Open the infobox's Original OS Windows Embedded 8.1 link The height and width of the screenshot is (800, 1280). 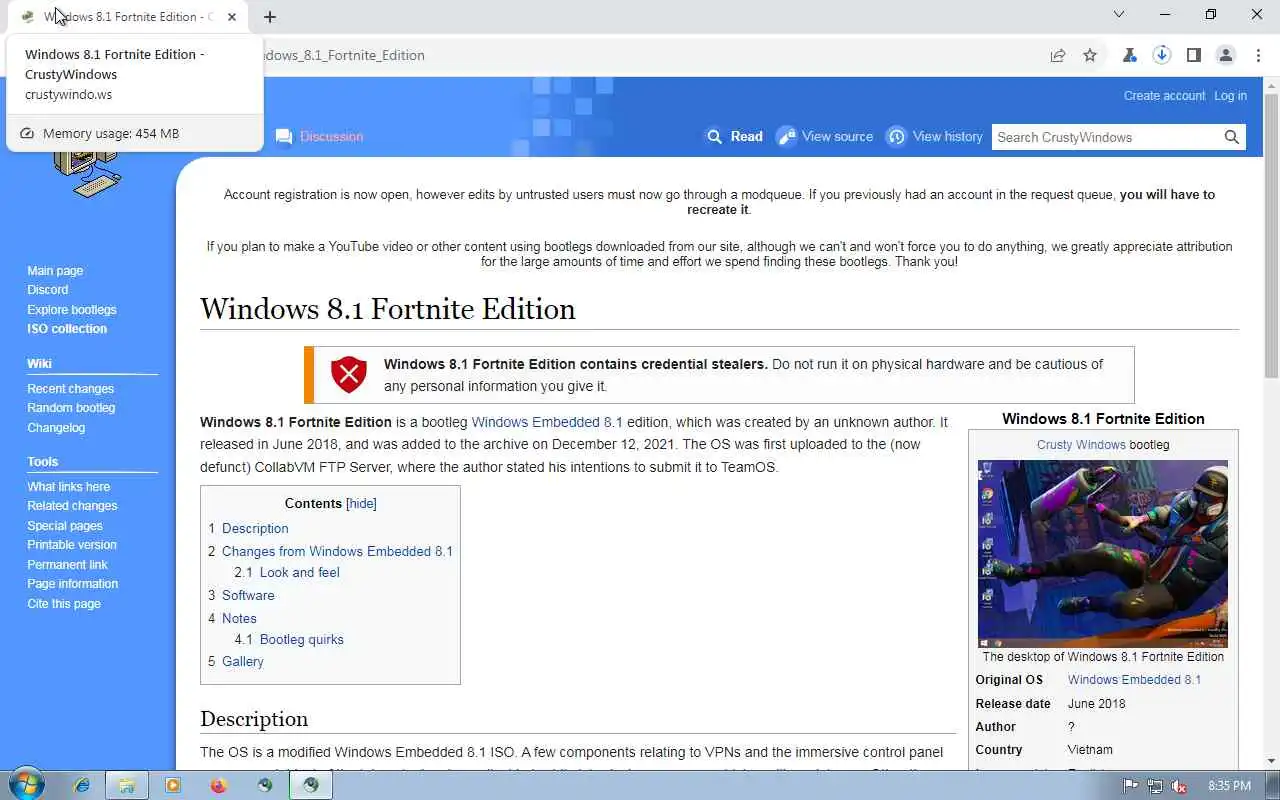pos(1134,680)
